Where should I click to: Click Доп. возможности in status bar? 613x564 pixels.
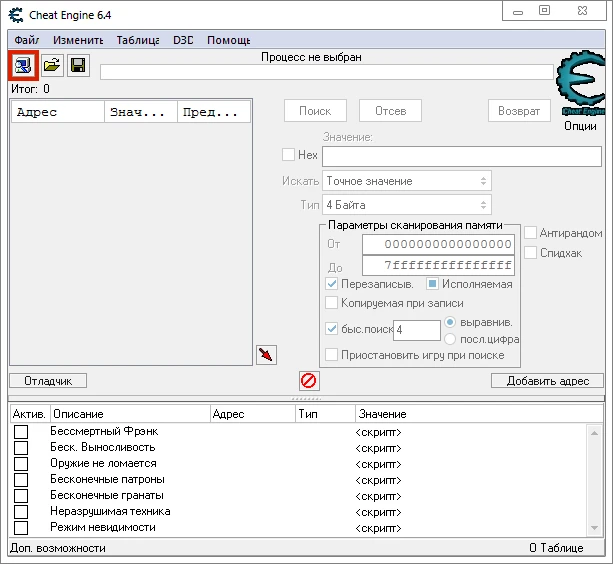pos(58,548)
